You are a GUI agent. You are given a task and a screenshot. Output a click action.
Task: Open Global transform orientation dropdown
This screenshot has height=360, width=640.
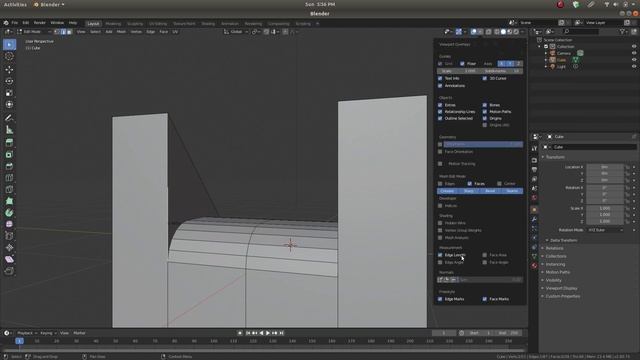click(x=236, y=31)
